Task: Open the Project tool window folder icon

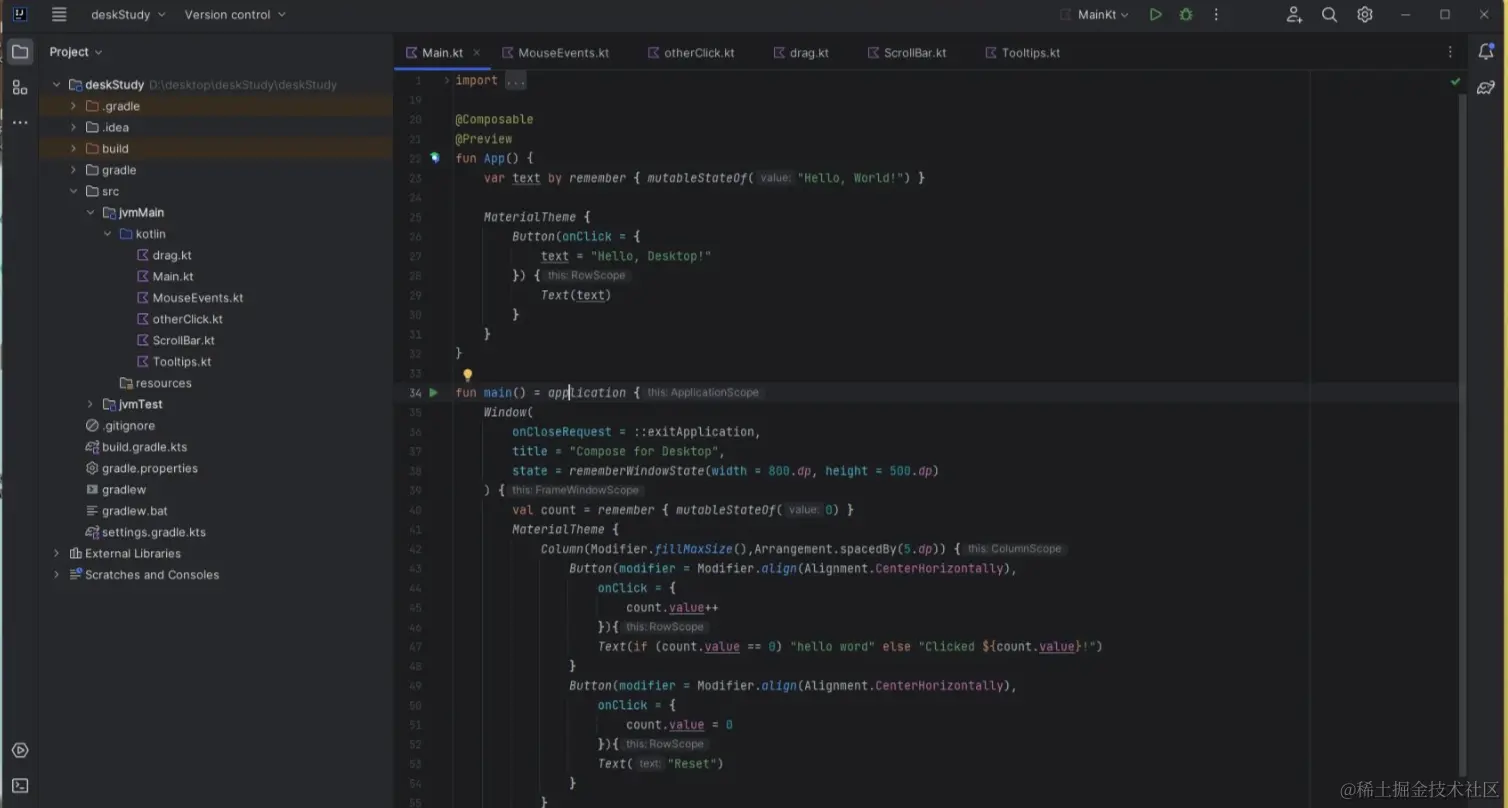Action: pyautogui.click(x=20, y=52)
